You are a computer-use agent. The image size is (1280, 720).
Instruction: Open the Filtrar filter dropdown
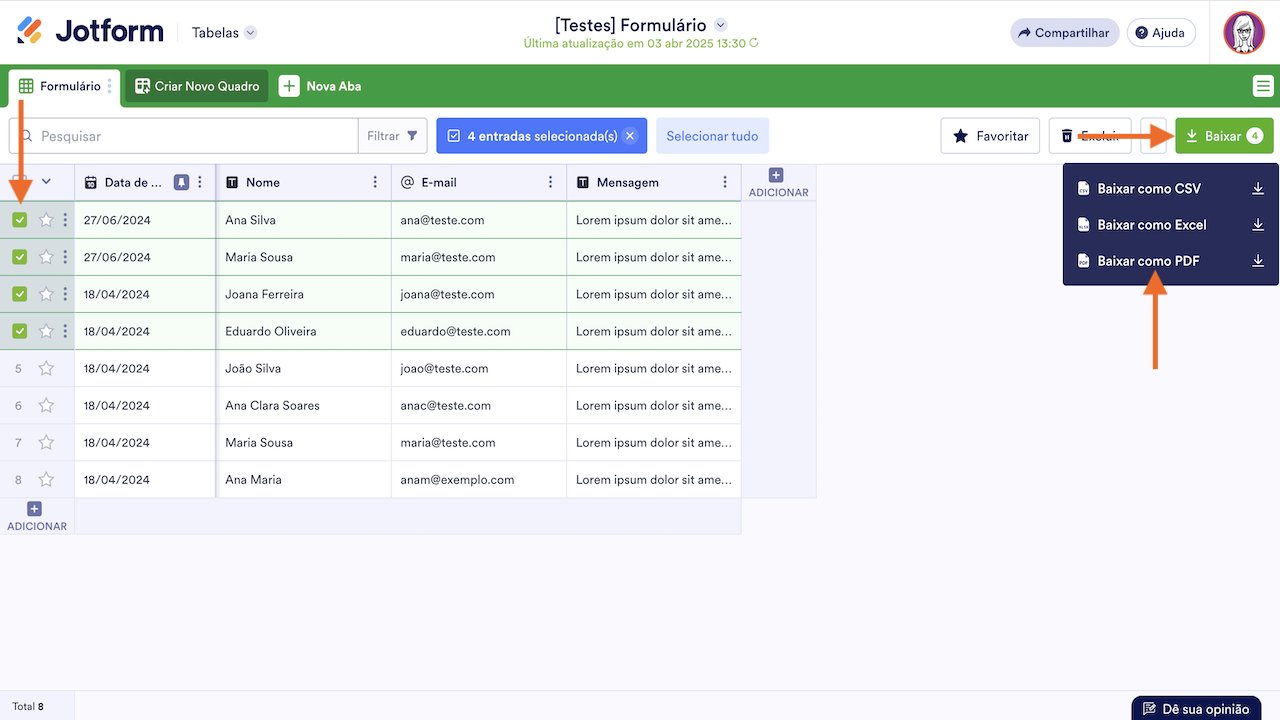pos(393,136)
